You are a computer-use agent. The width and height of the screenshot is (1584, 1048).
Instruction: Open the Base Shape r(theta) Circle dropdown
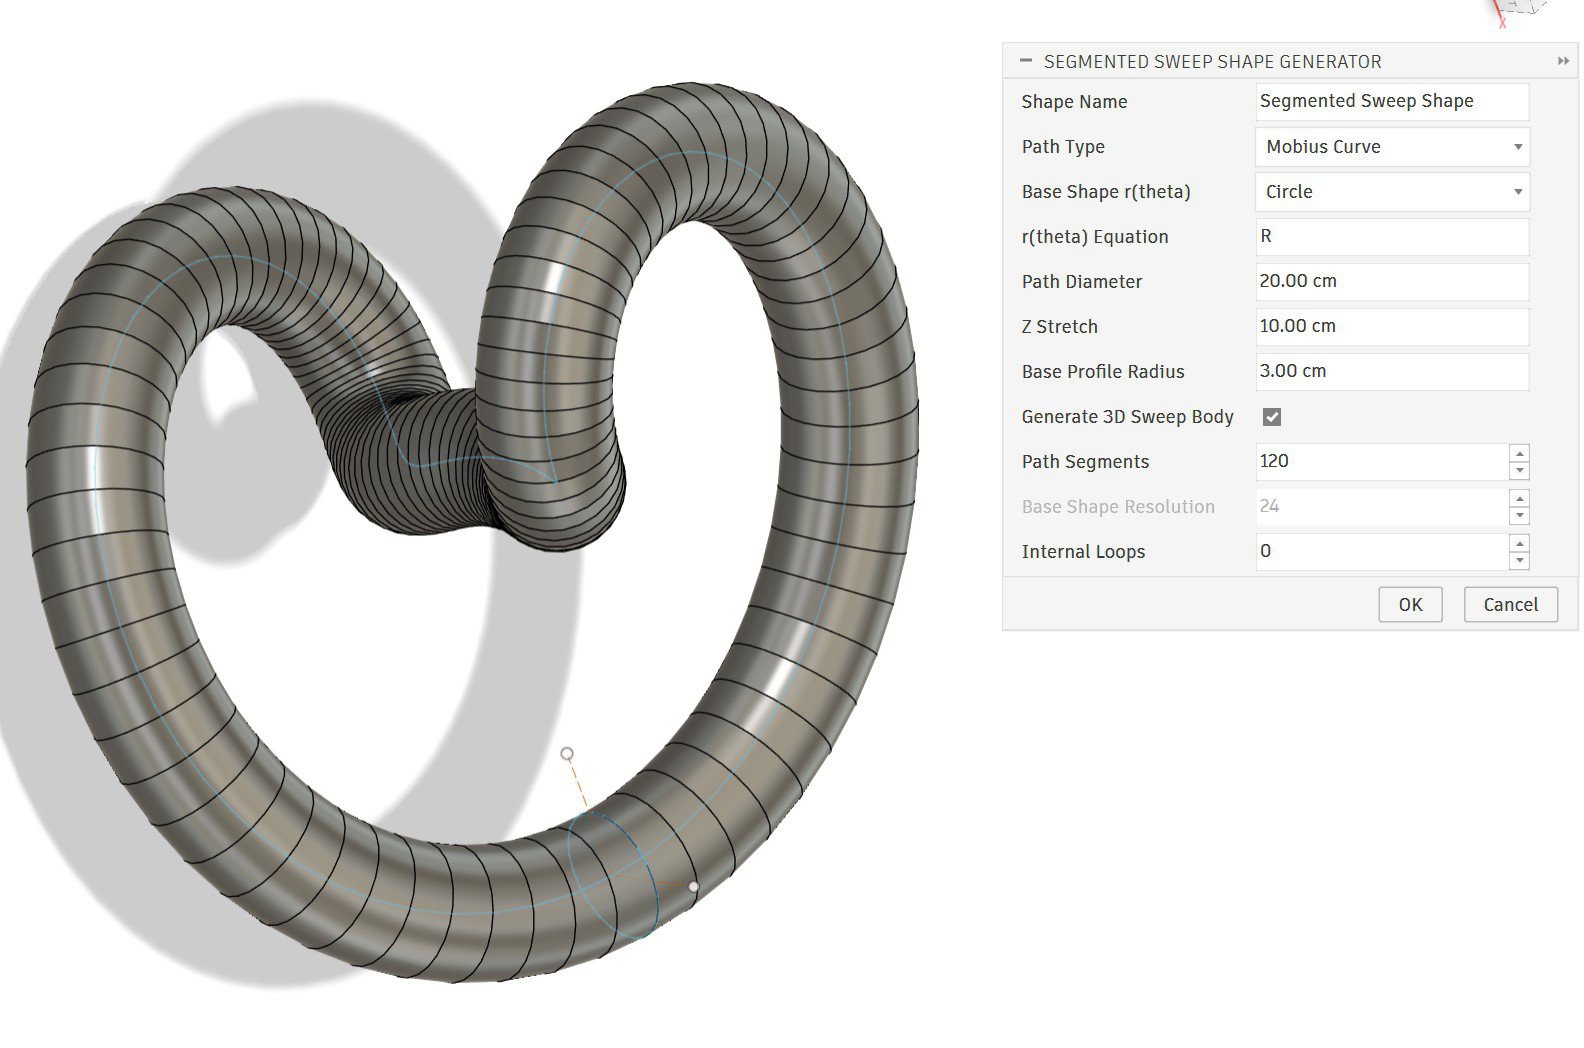click(x=1391, y=192)
